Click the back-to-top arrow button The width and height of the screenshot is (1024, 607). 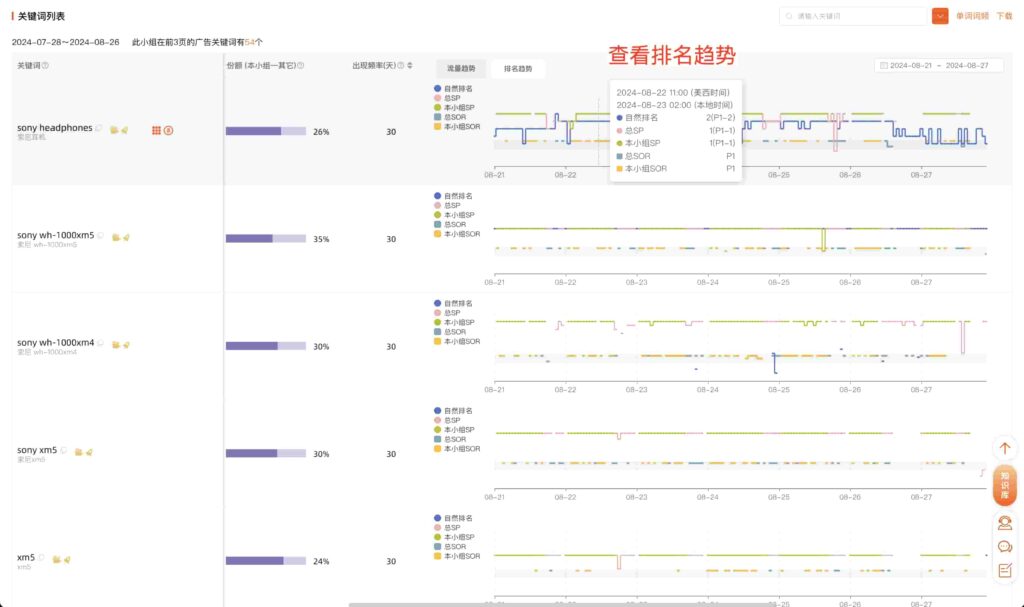point(1005,449)
